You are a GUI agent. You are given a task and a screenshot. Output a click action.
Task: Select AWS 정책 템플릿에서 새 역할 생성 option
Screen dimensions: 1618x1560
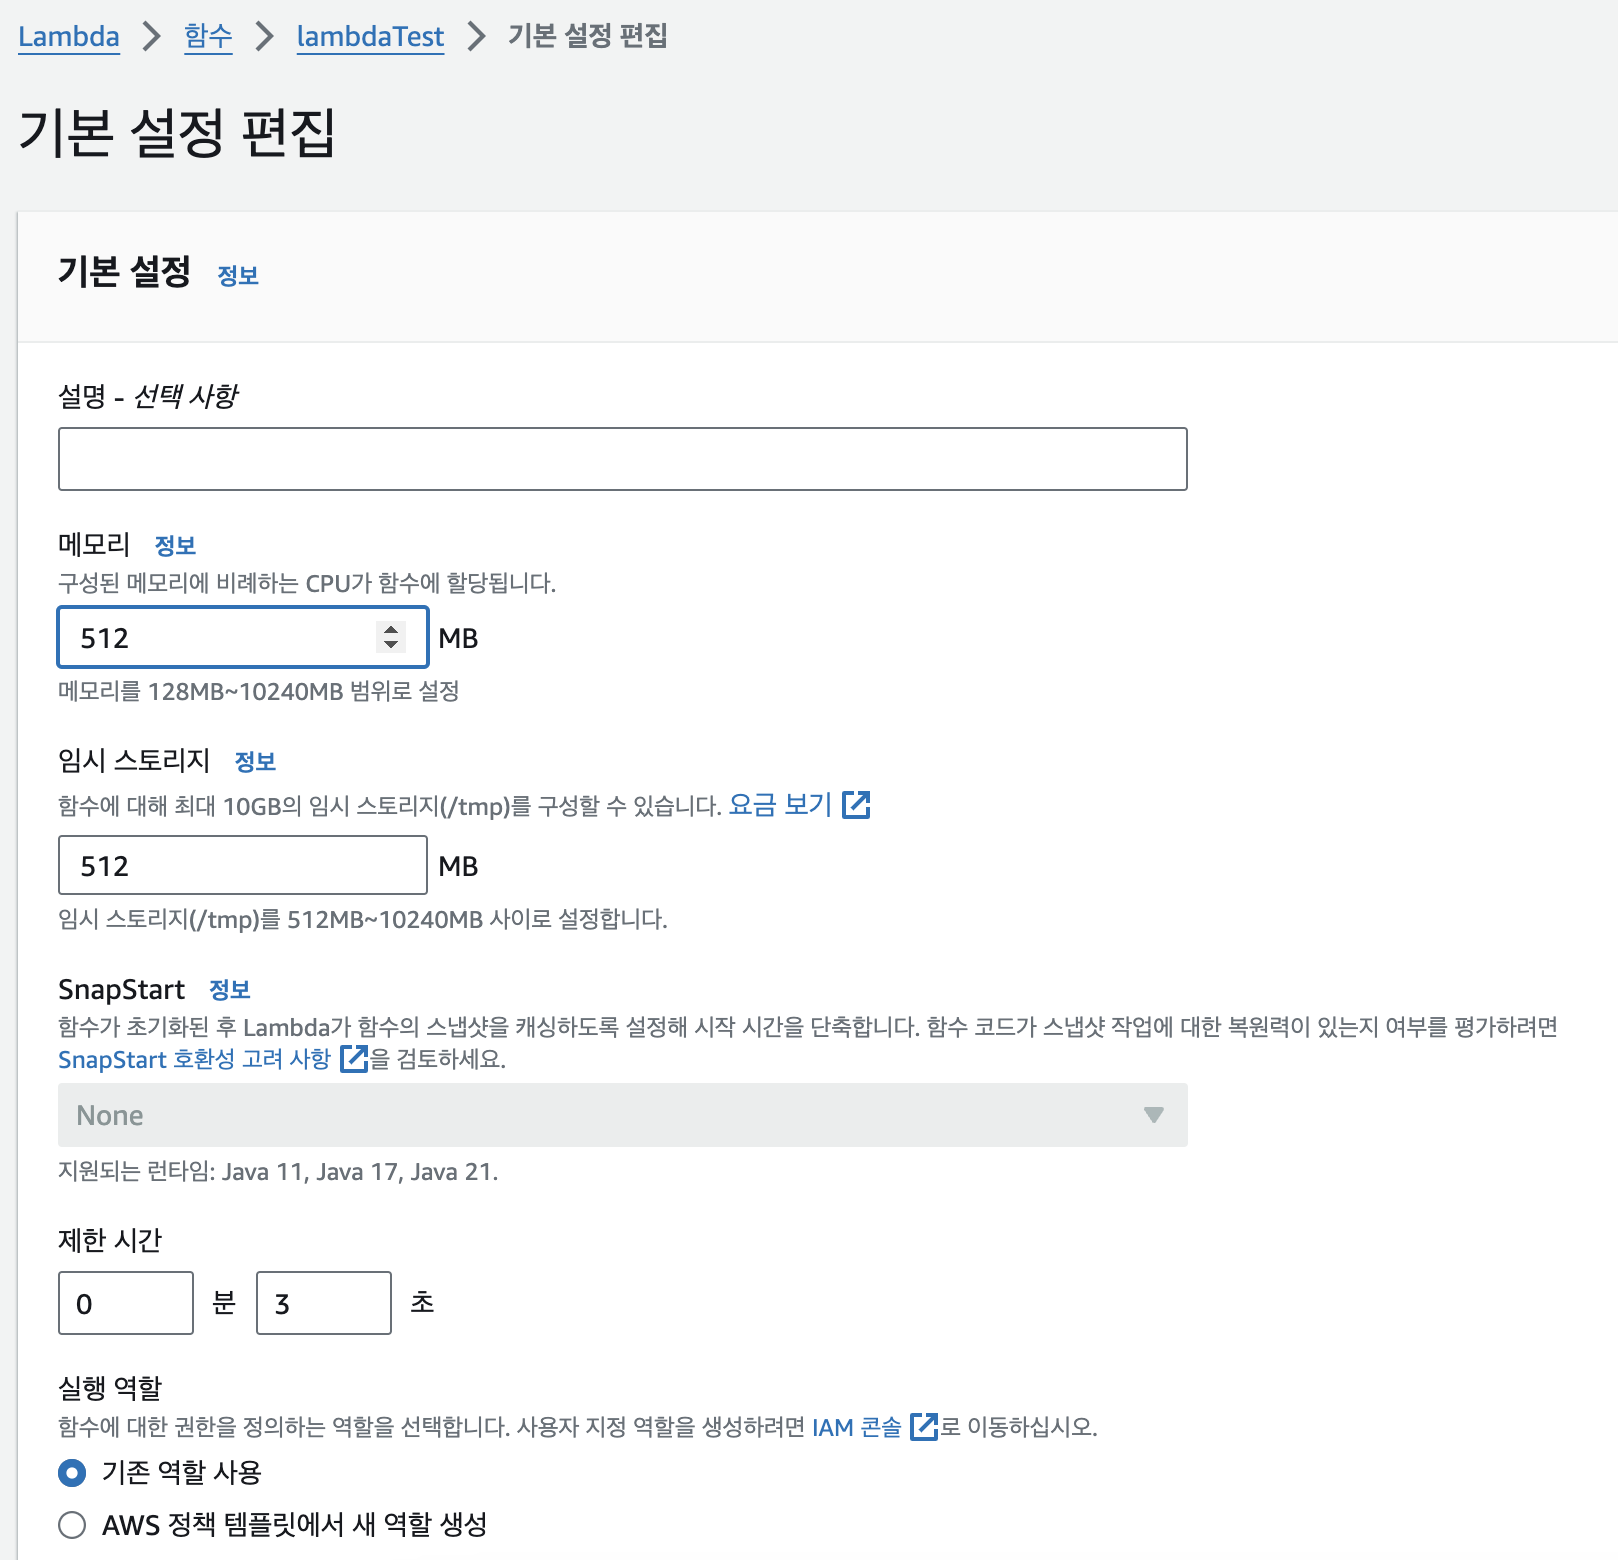click(x=72, y=1524)
